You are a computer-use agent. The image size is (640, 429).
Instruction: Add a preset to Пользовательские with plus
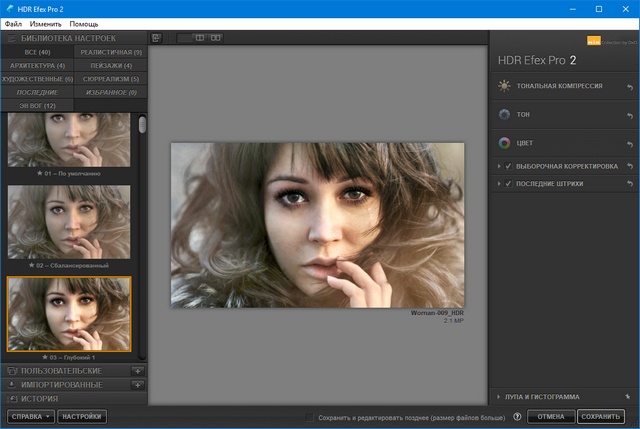point(138,371)
